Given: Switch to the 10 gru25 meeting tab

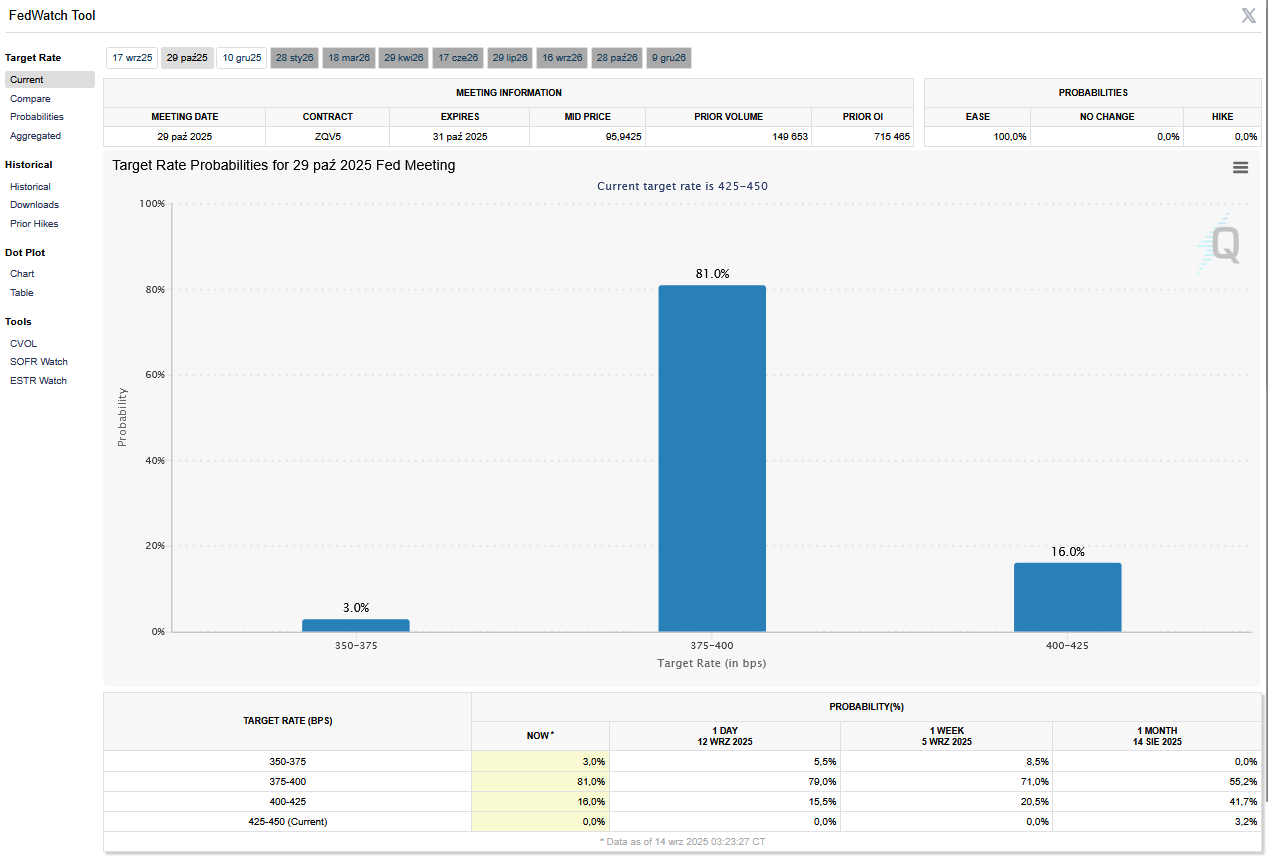Looking at the screenshot, I should point(242,58).
